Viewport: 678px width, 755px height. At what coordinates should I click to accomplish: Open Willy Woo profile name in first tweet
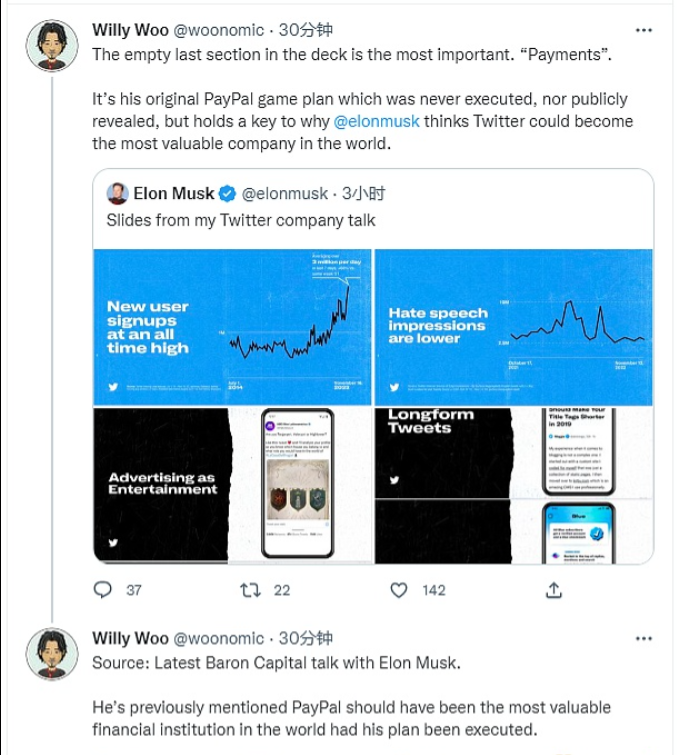coord(130,29)
